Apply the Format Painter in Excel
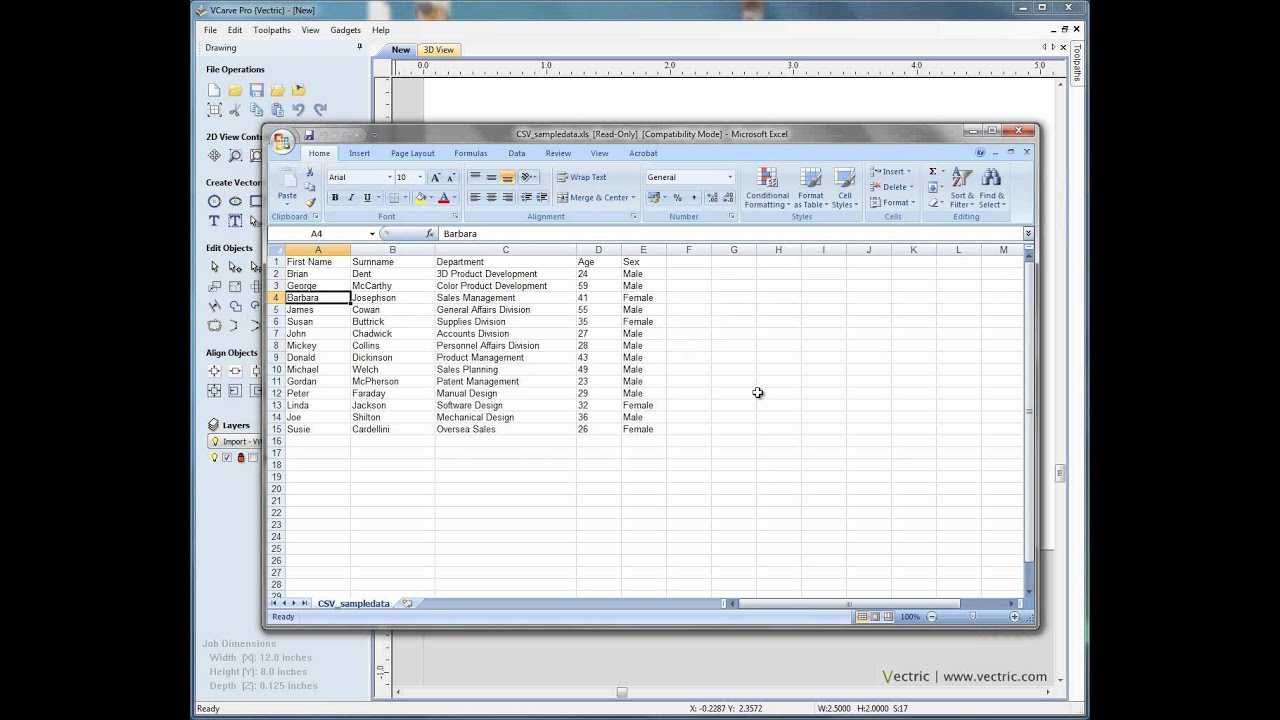Viewport: 1280px width, 720px height. 310,203
